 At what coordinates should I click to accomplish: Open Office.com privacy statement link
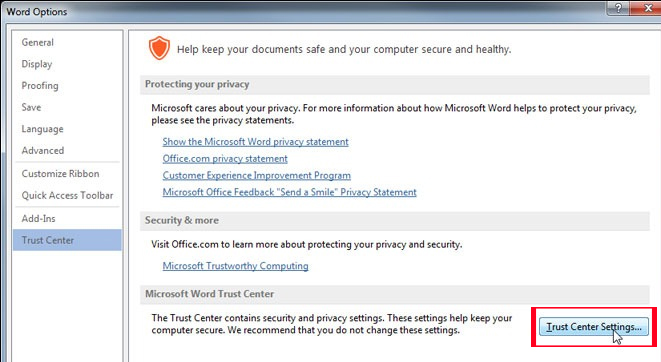[225, 159]
